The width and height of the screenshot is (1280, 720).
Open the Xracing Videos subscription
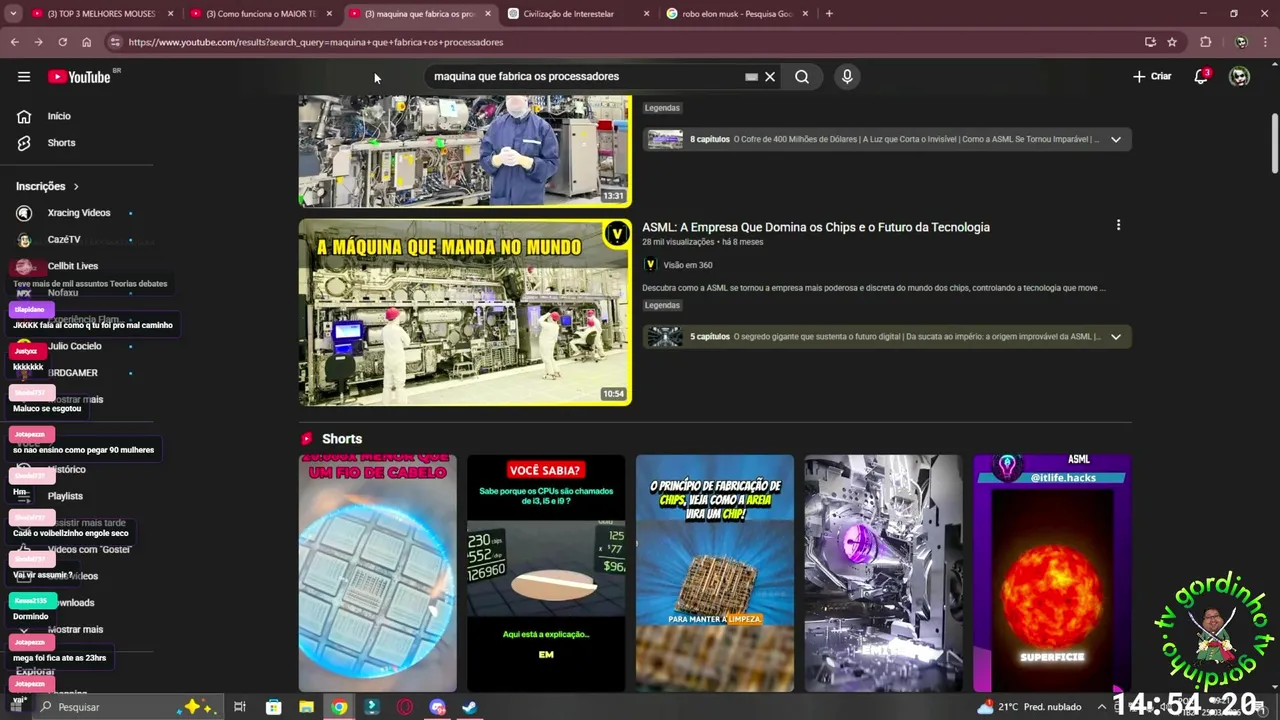tap(78, 213)
